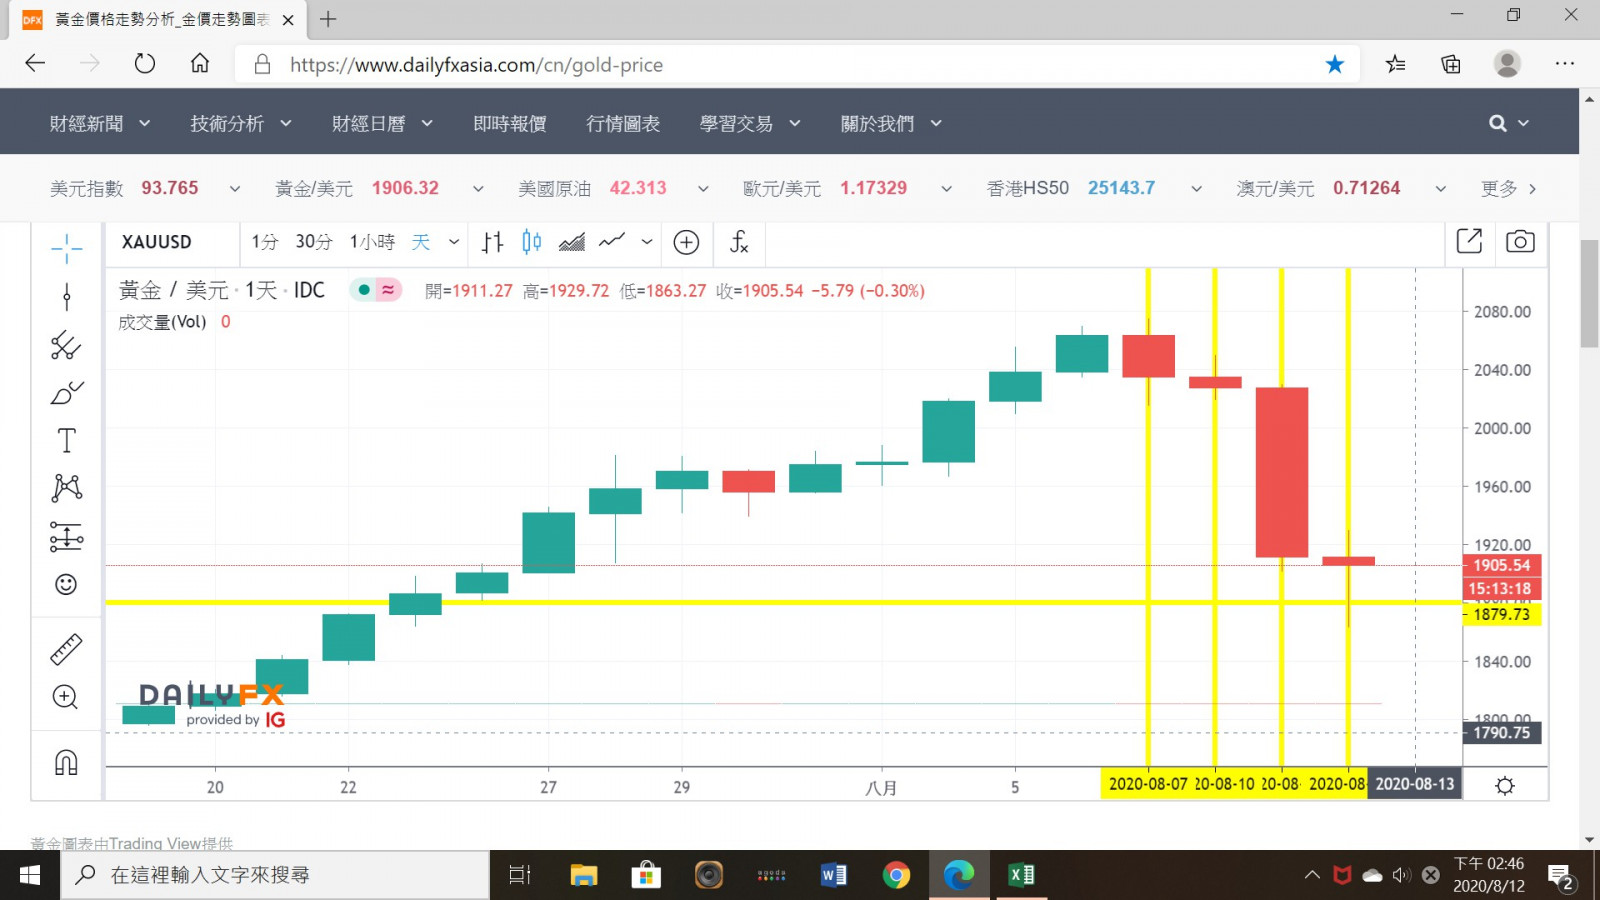Add a symbol to compare
This screenshot has height=900, width=1600.
pos(686,242)
